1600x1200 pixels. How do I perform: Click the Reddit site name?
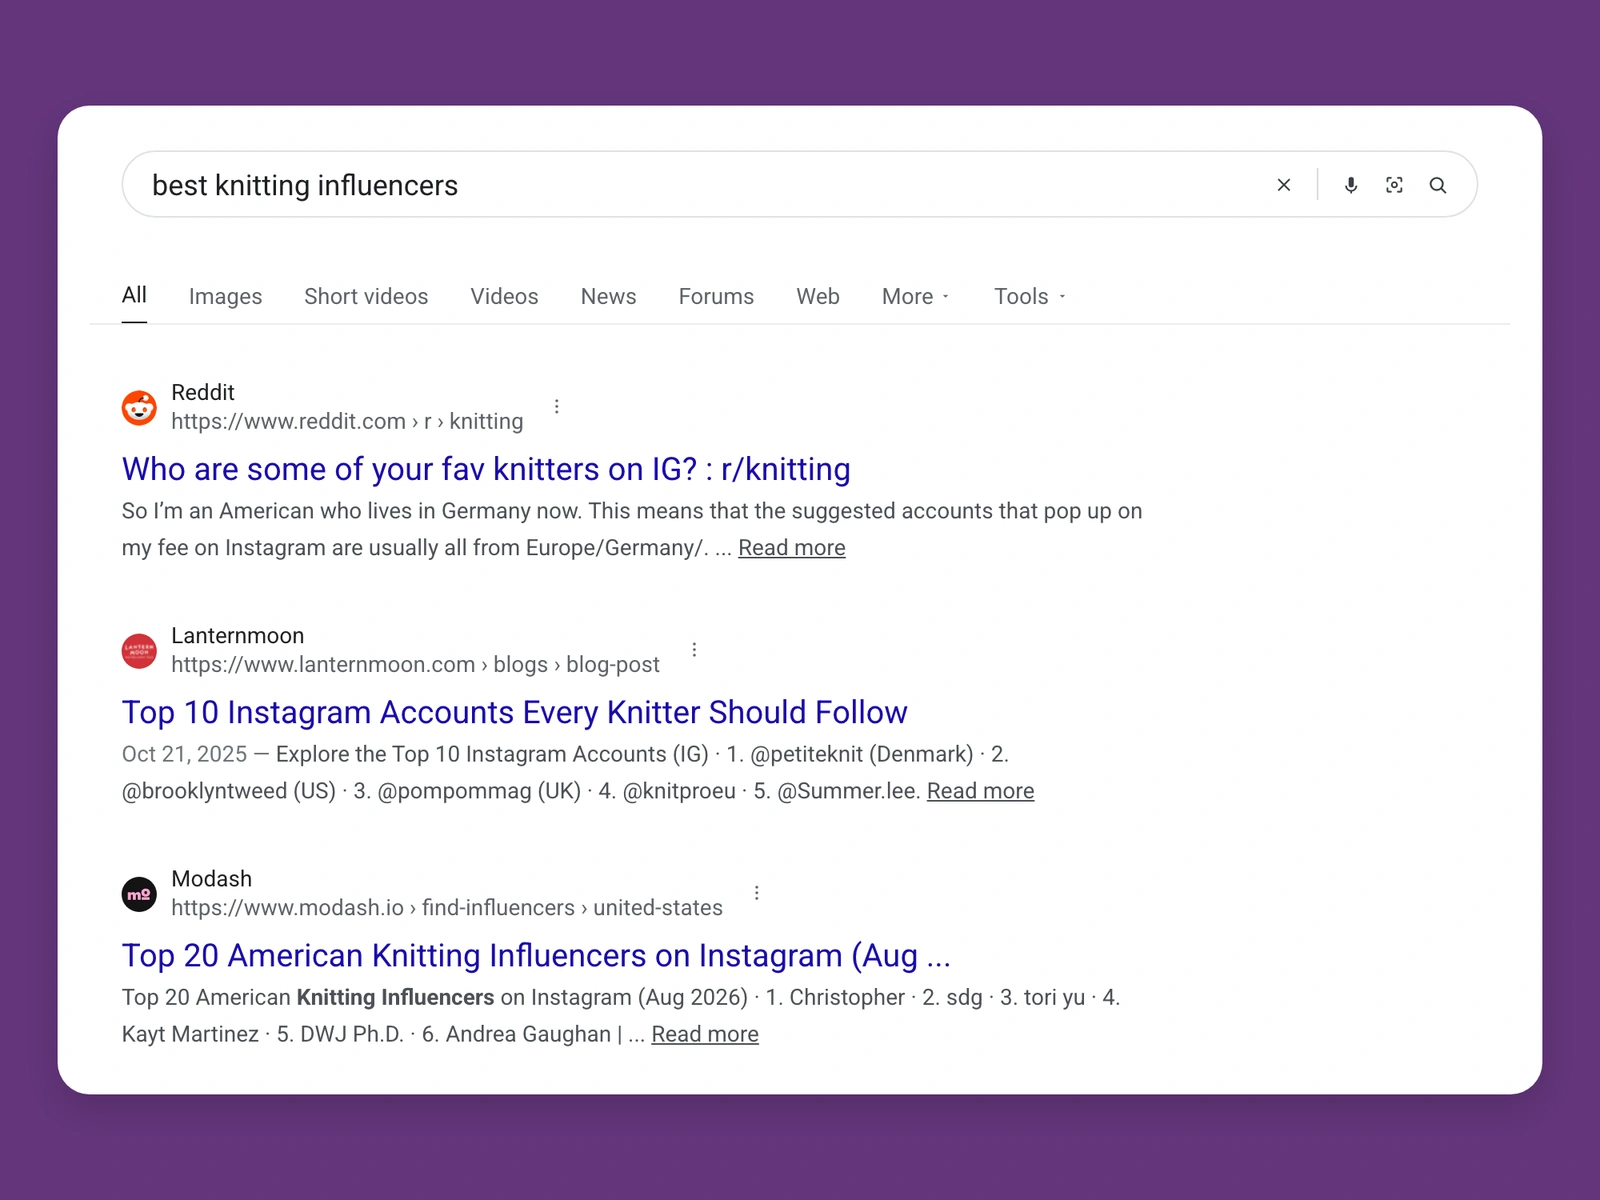tap(203, 392)
